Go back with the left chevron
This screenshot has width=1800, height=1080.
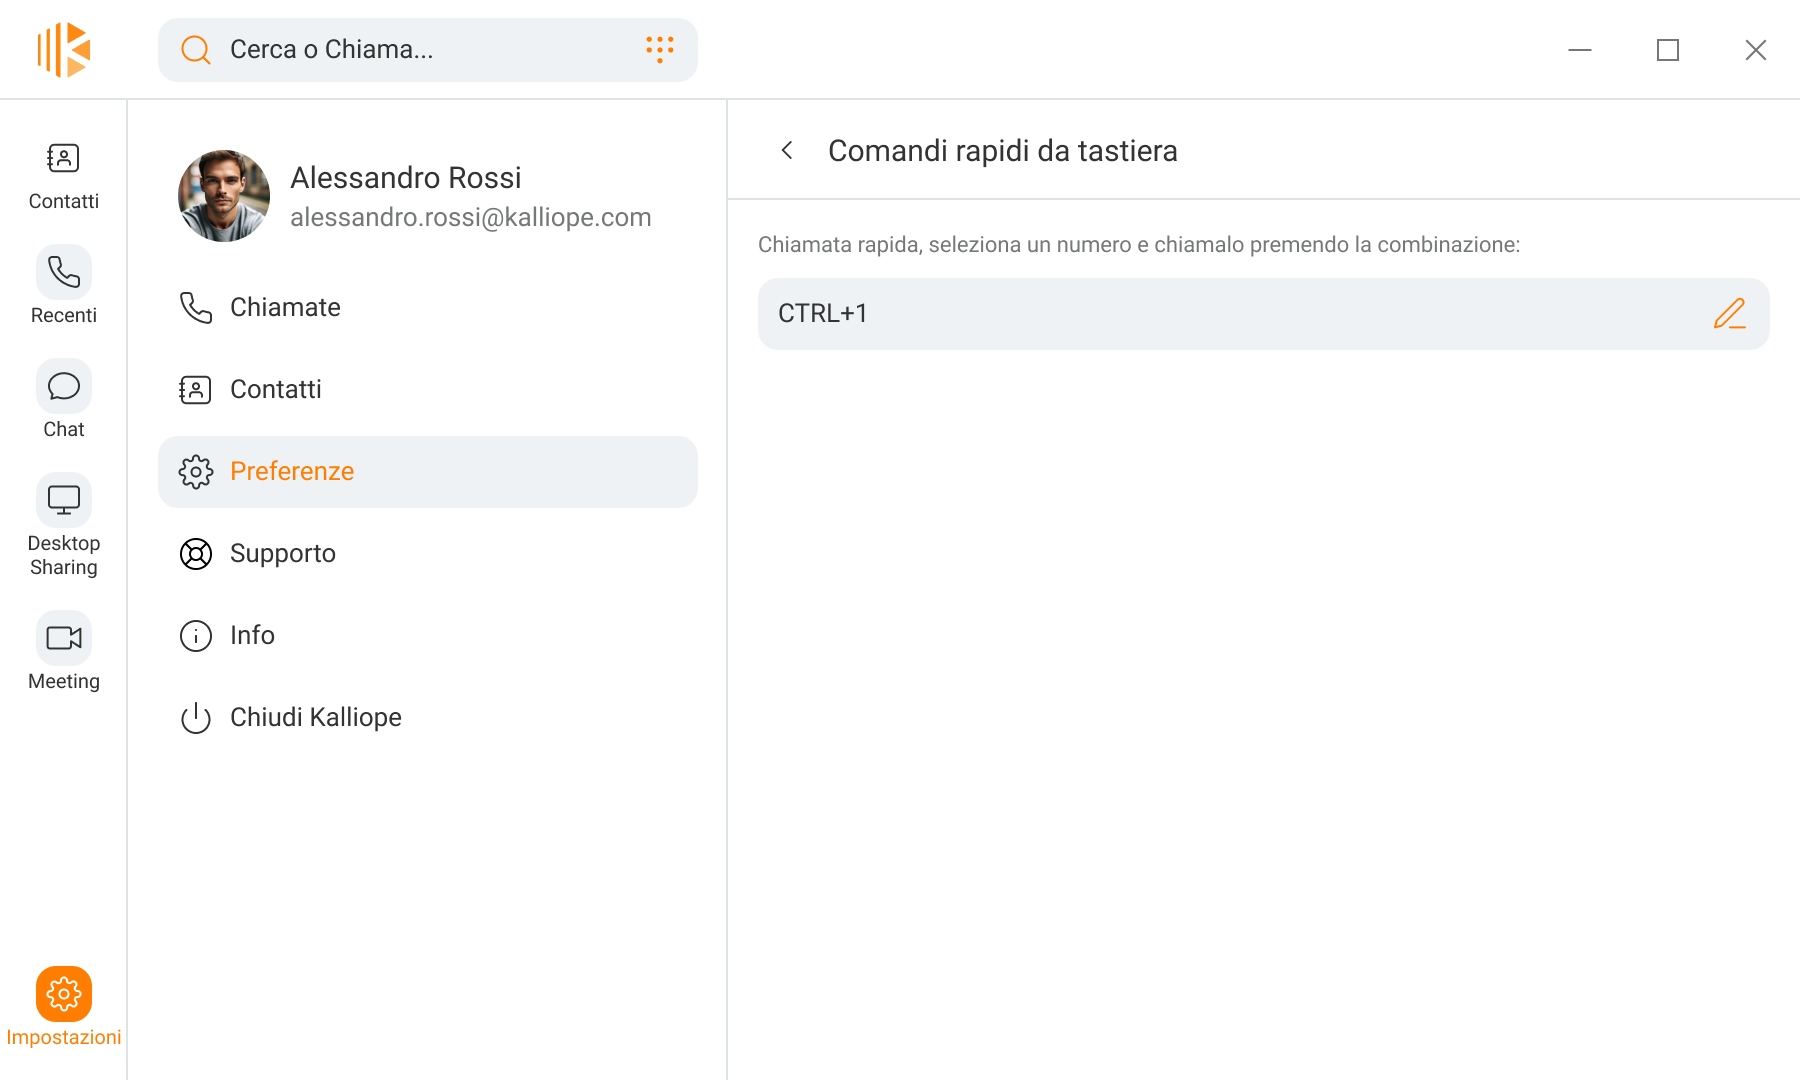click(787, 150)
